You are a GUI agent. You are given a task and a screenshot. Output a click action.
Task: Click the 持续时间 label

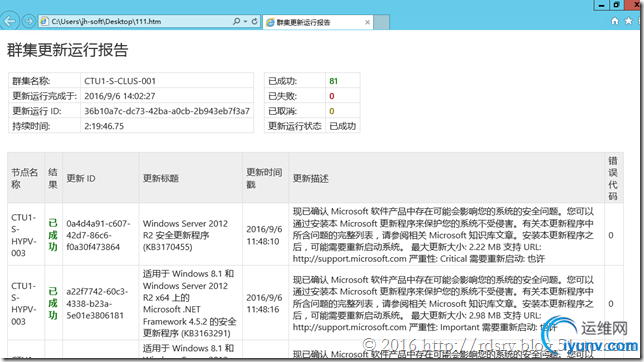point(31,126)
